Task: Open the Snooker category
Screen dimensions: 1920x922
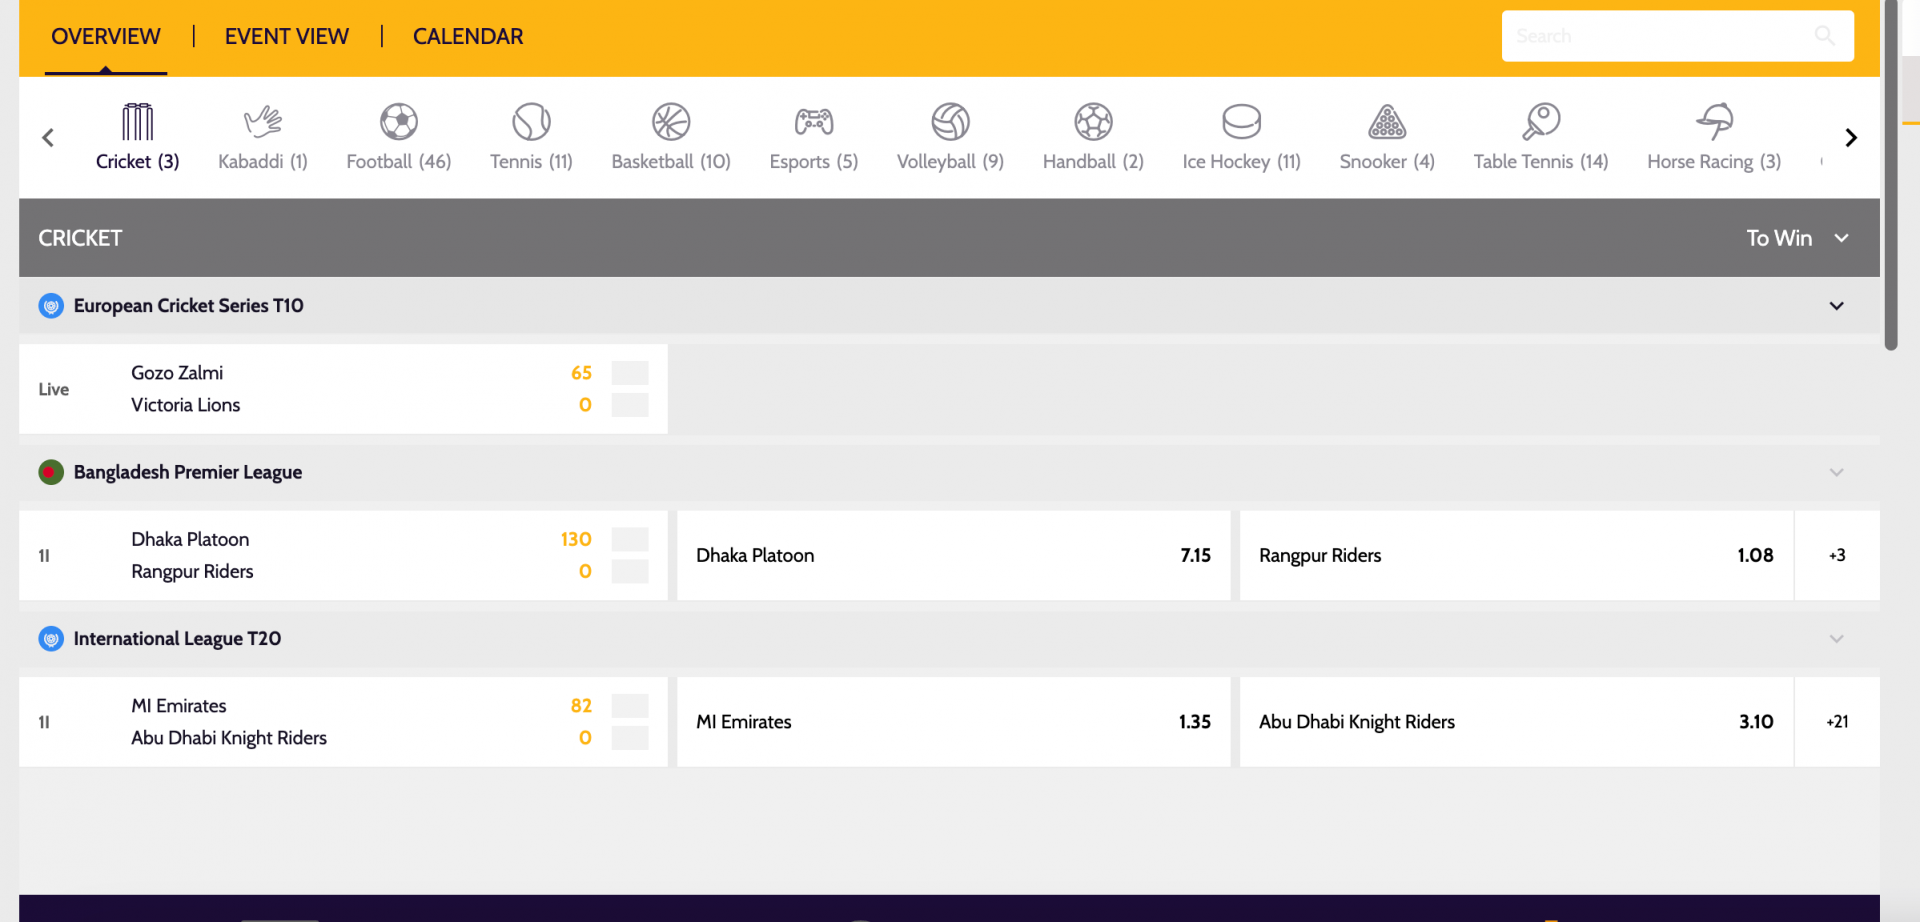Action: tap(1386, 123)
